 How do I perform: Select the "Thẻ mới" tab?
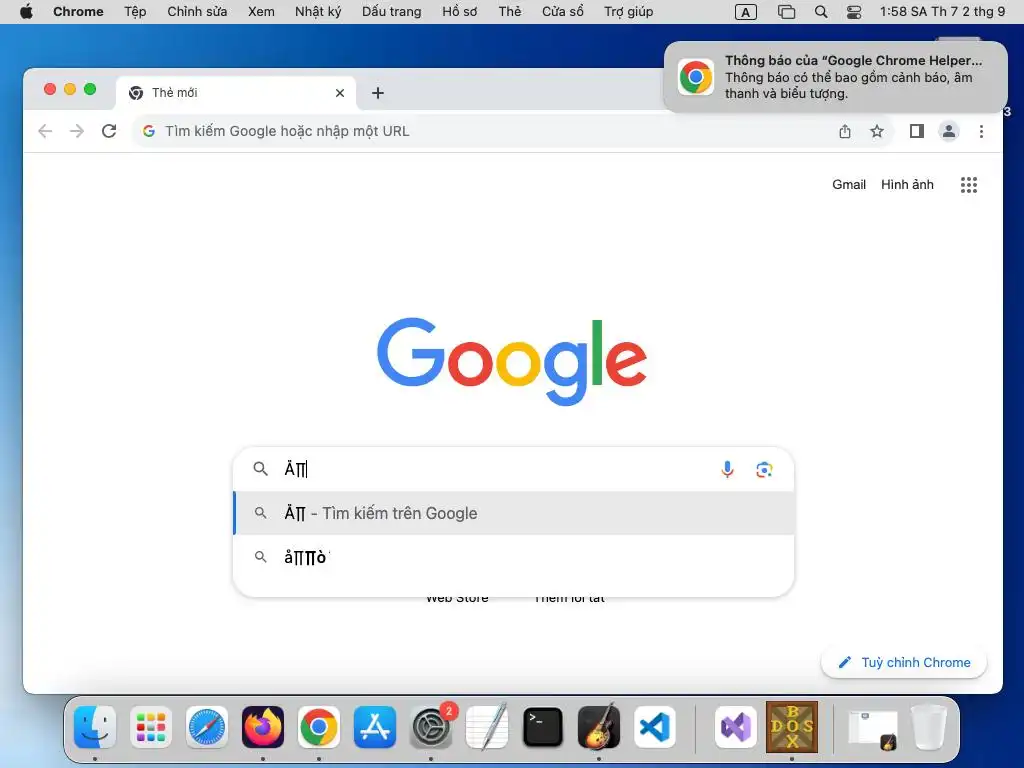click(x=236, y=93)
